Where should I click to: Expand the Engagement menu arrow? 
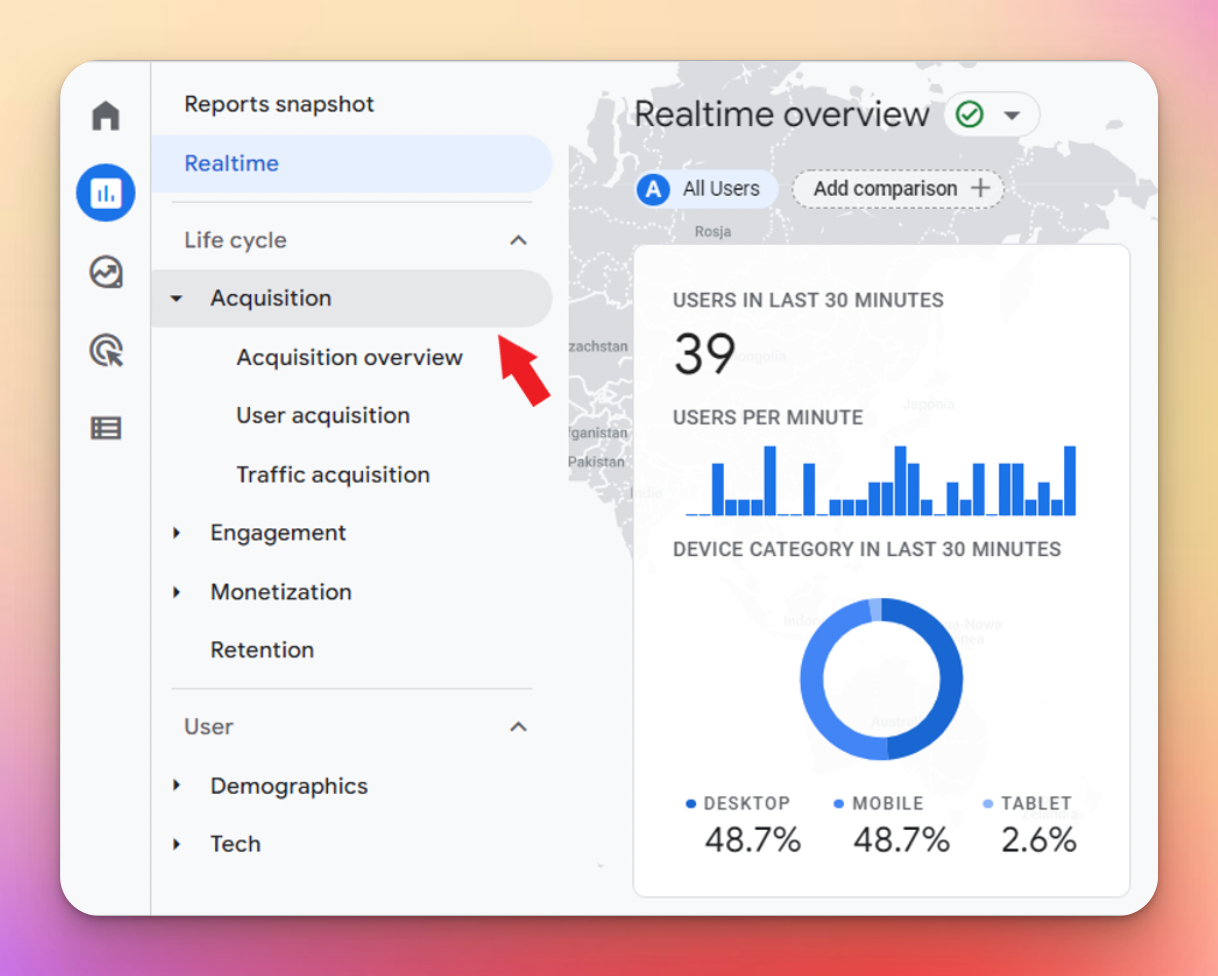click(x=177, y=533)
